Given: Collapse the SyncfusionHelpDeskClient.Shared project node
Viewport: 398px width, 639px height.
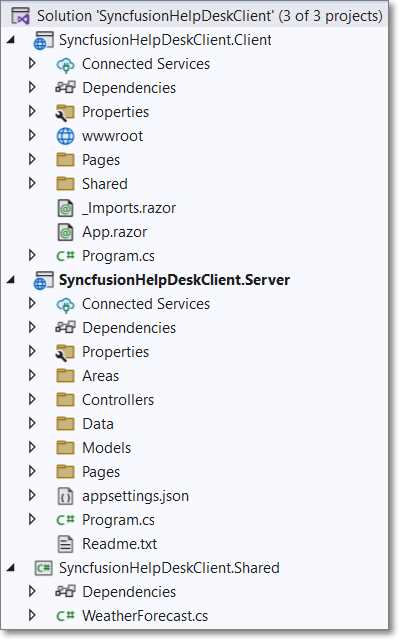Looking at the screenshot, I should 11,568.
